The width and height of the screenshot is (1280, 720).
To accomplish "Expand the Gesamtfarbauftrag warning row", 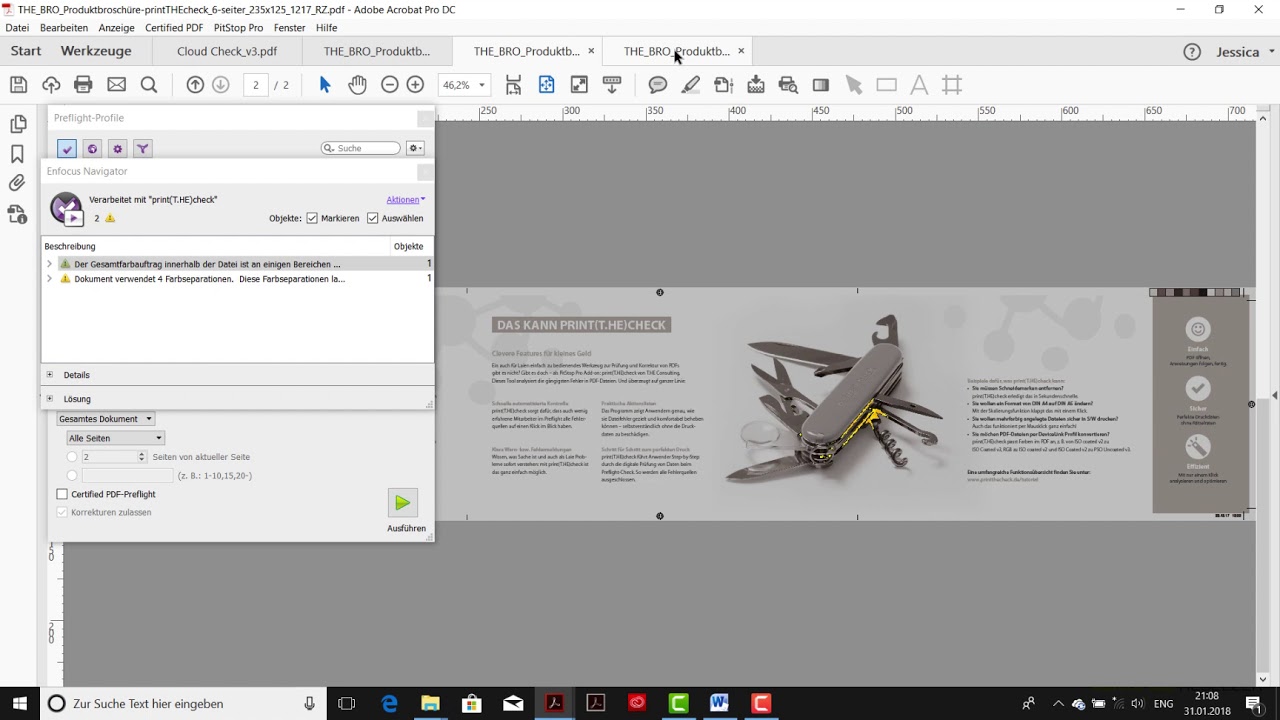I will 49,264.
